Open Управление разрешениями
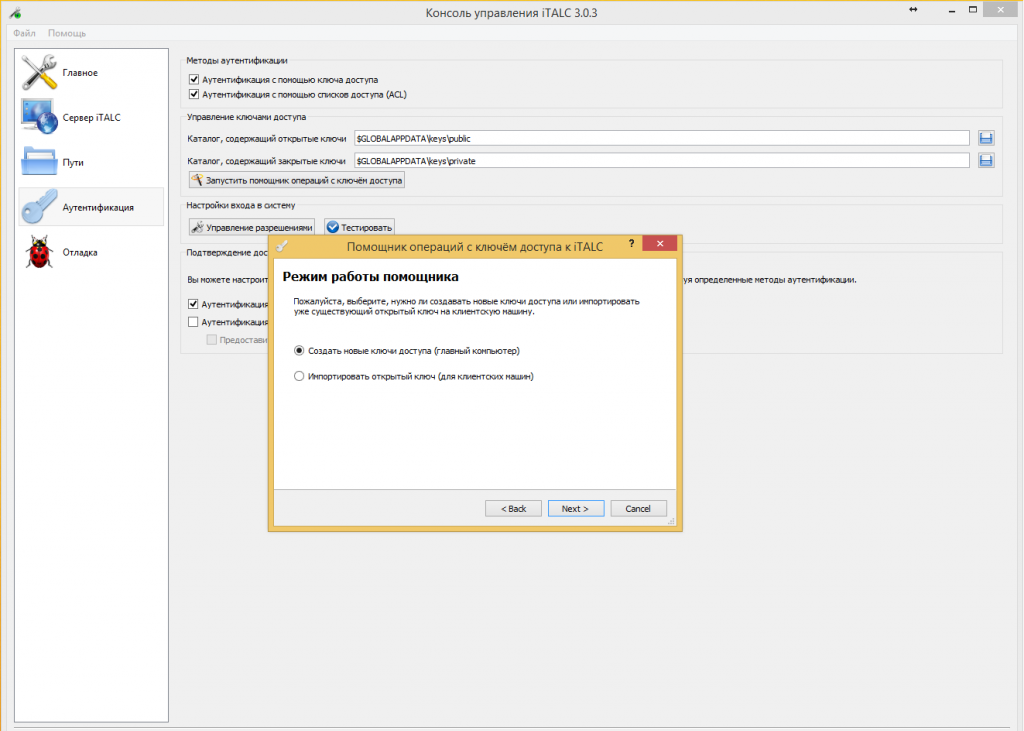The image size is (1024, 731). coord(251,227)
